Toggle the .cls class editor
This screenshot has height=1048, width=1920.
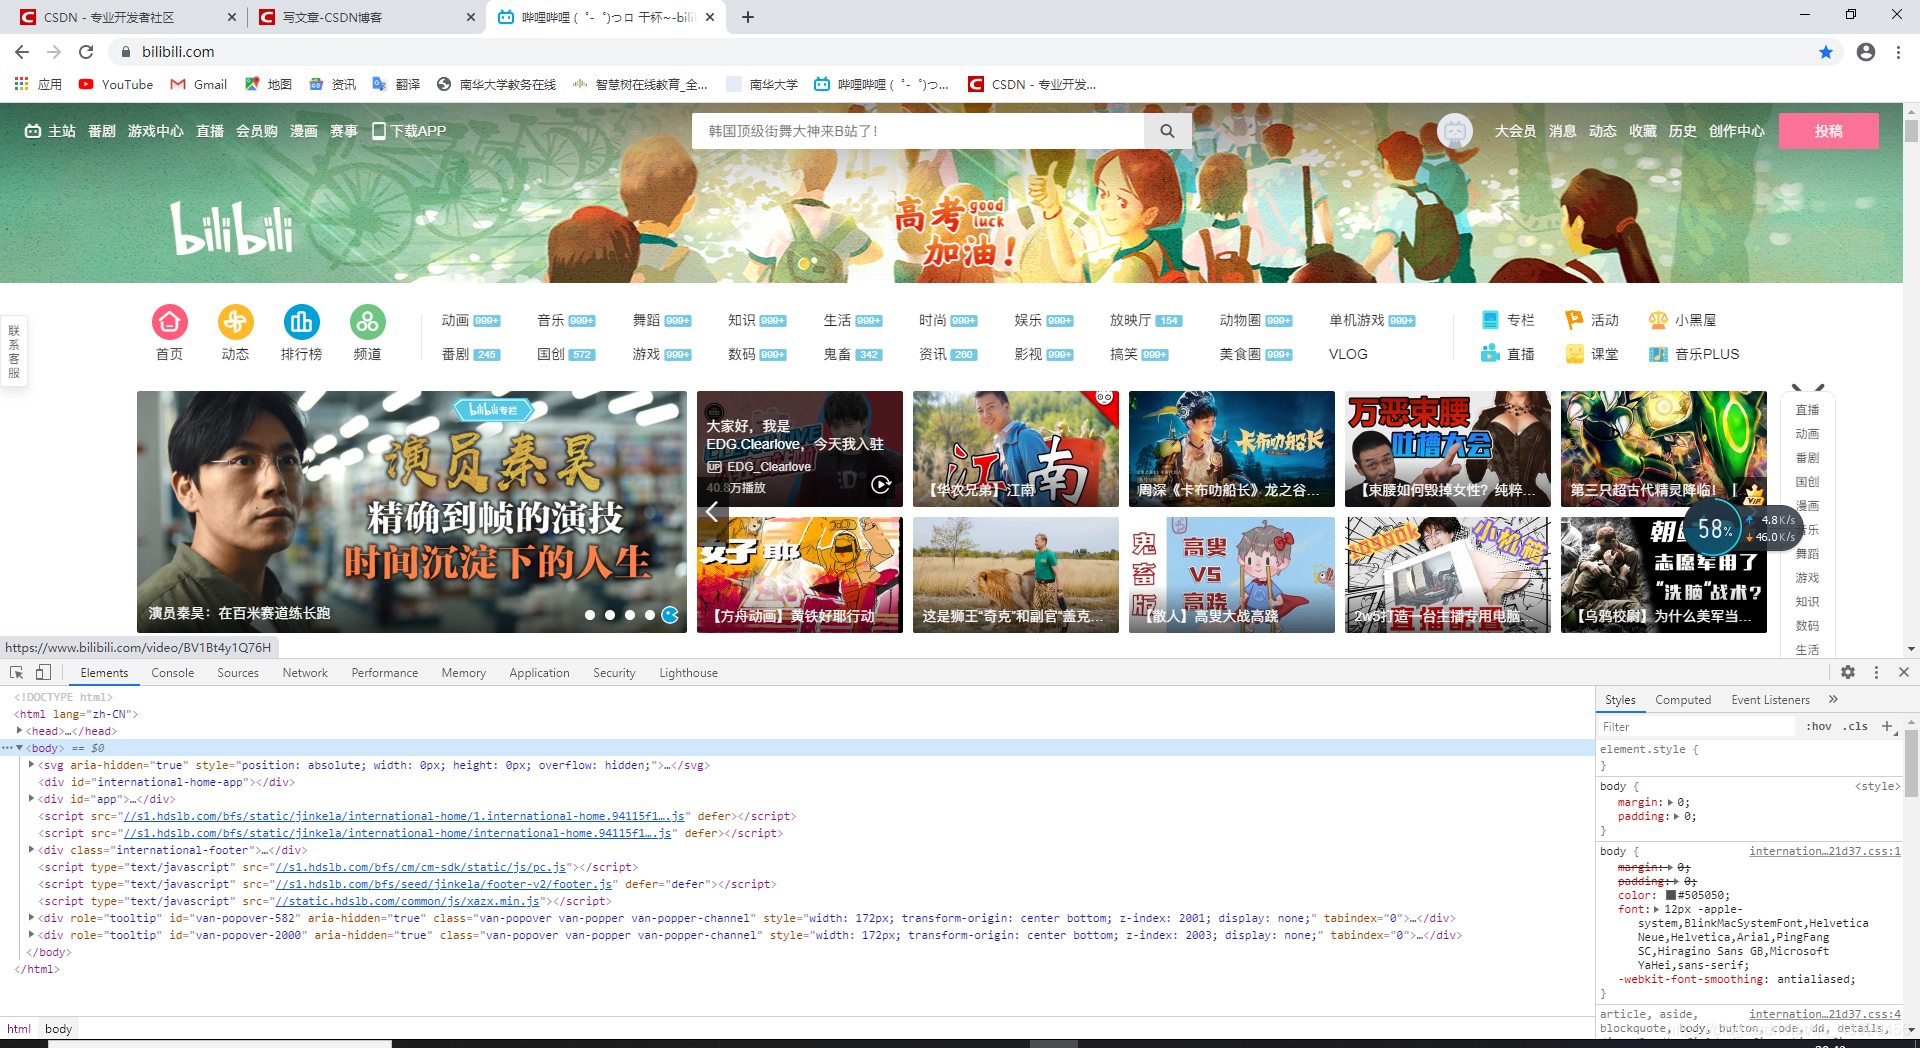1856,727
